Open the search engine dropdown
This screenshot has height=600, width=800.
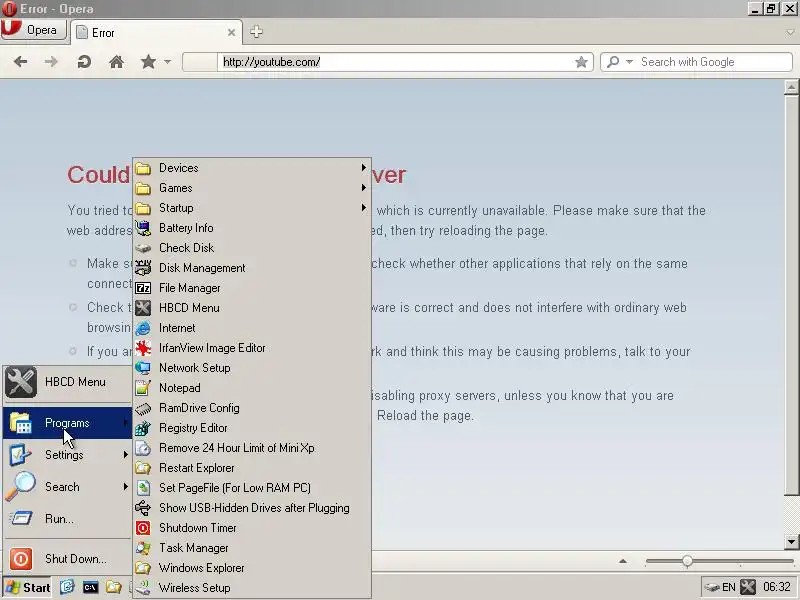(630, 62)
